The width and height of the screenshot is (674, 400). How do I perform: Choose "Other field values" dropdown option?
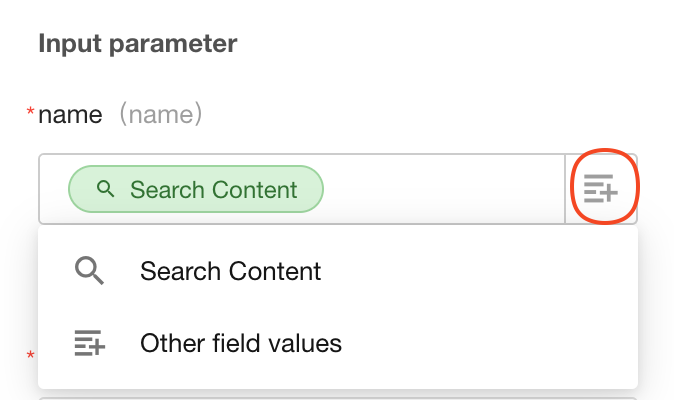click(x=241, y=344)
